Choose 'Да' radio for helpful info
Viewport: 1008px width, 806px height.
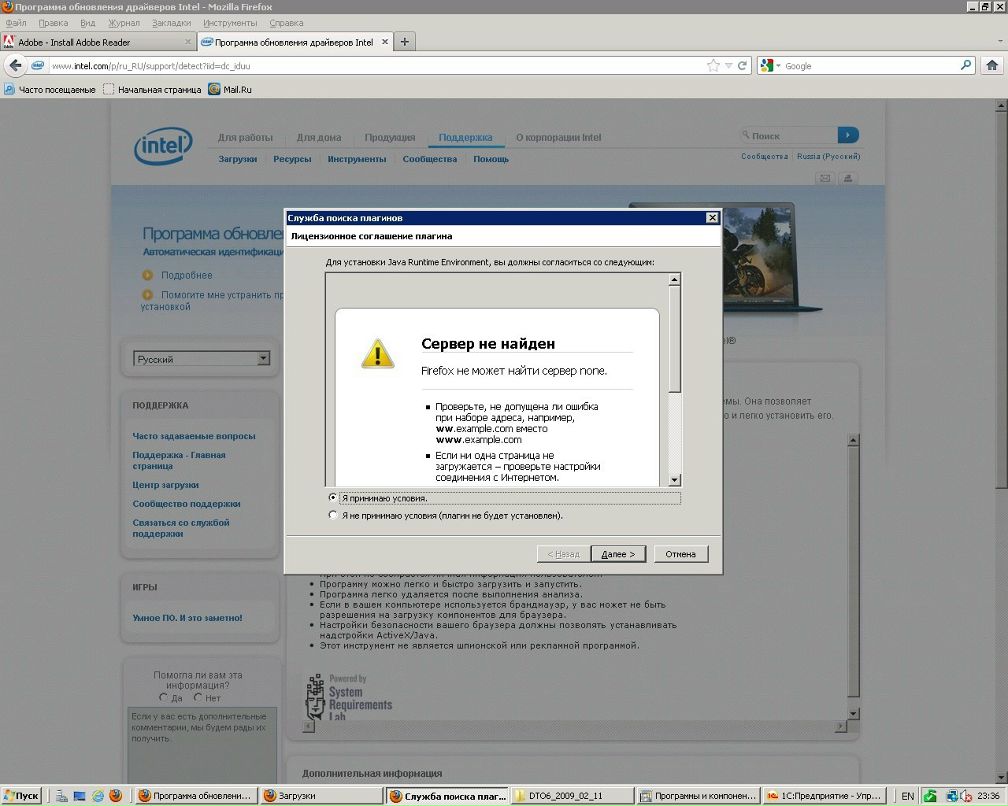click(164, 698)
